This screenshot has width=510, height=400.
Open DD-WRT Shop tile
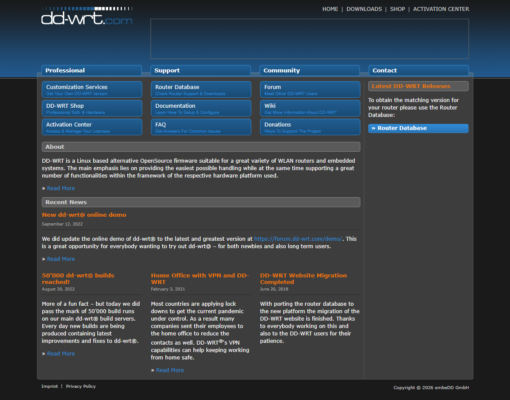(92, 108)
